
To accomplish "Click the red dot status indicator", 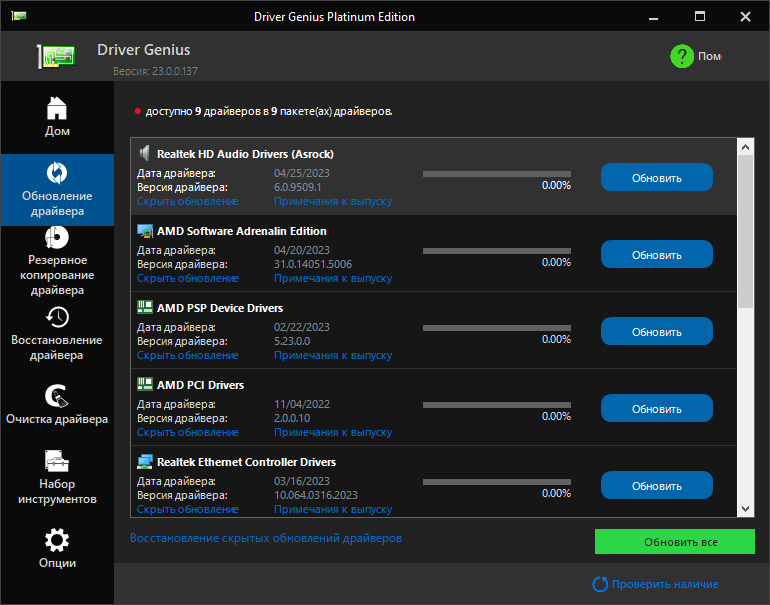I will pos(138,111).
